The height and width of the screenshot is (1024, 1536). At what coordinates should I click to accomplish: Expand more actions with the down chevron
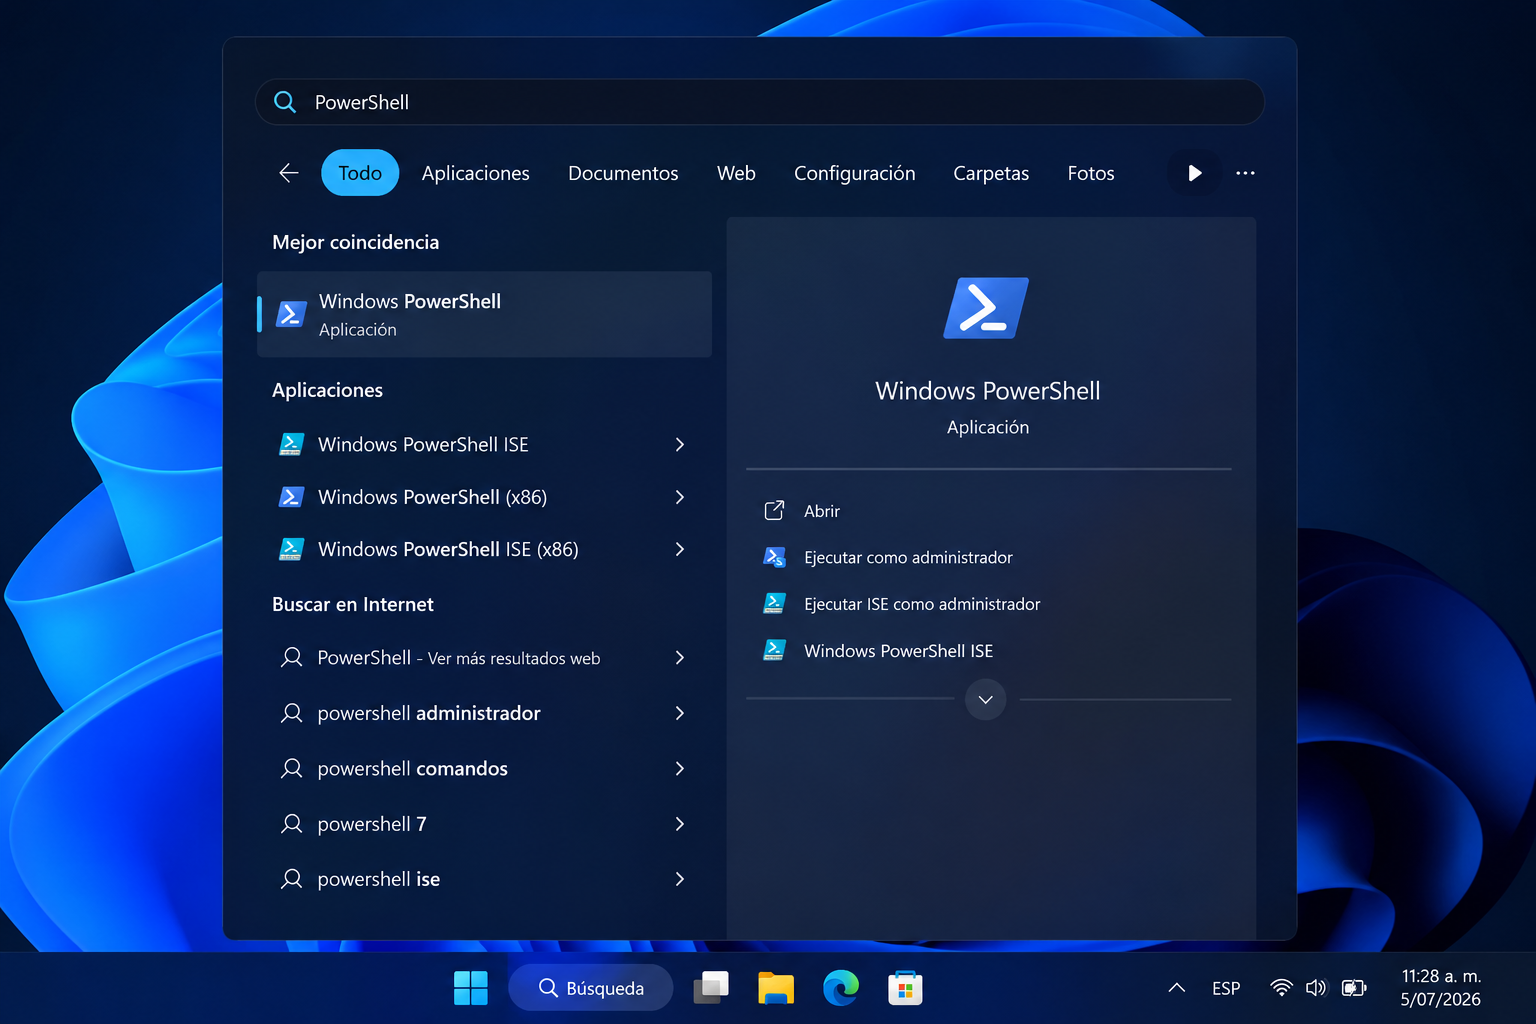(x=986, y=699)
